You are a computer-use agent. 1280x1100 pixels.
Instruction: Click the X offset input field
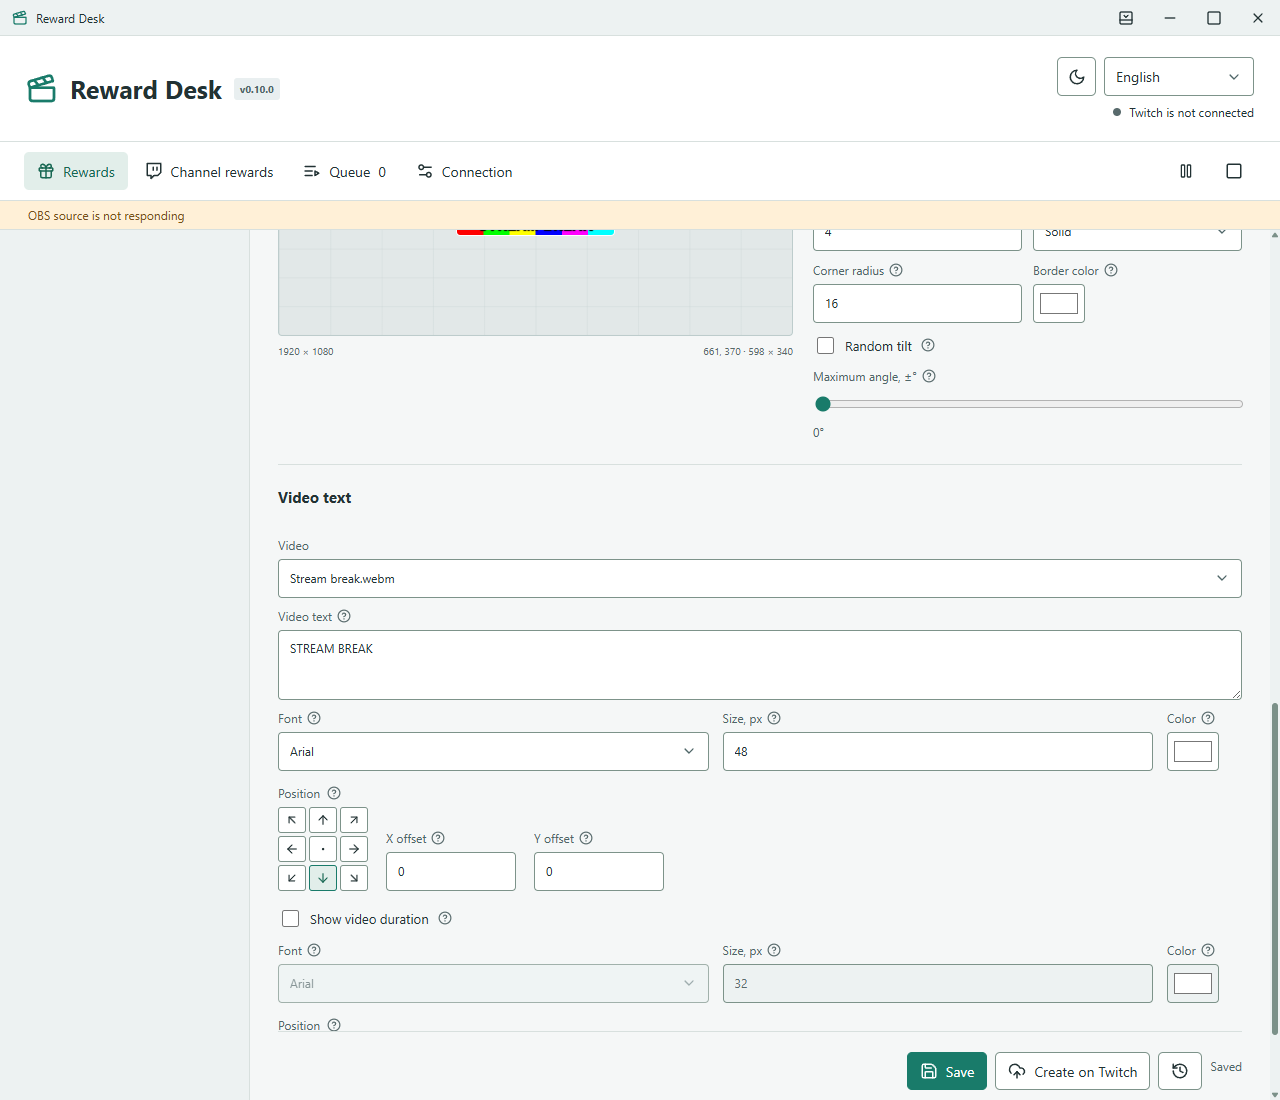[451, 871]
